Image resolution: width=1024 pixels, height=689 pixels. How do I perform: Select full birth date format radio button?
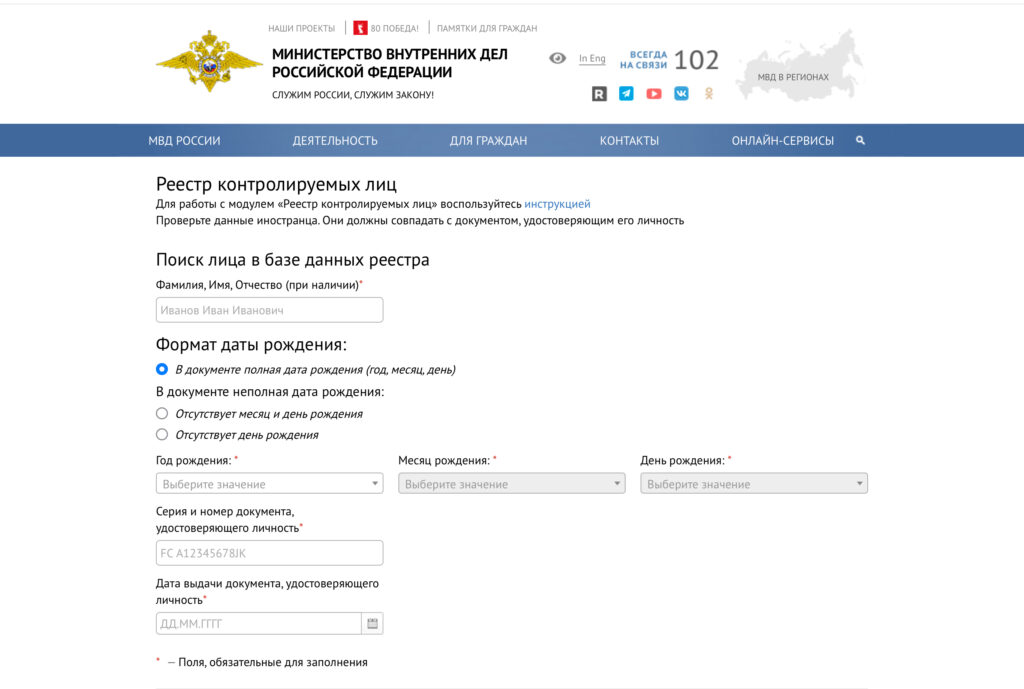click(161, 368)
